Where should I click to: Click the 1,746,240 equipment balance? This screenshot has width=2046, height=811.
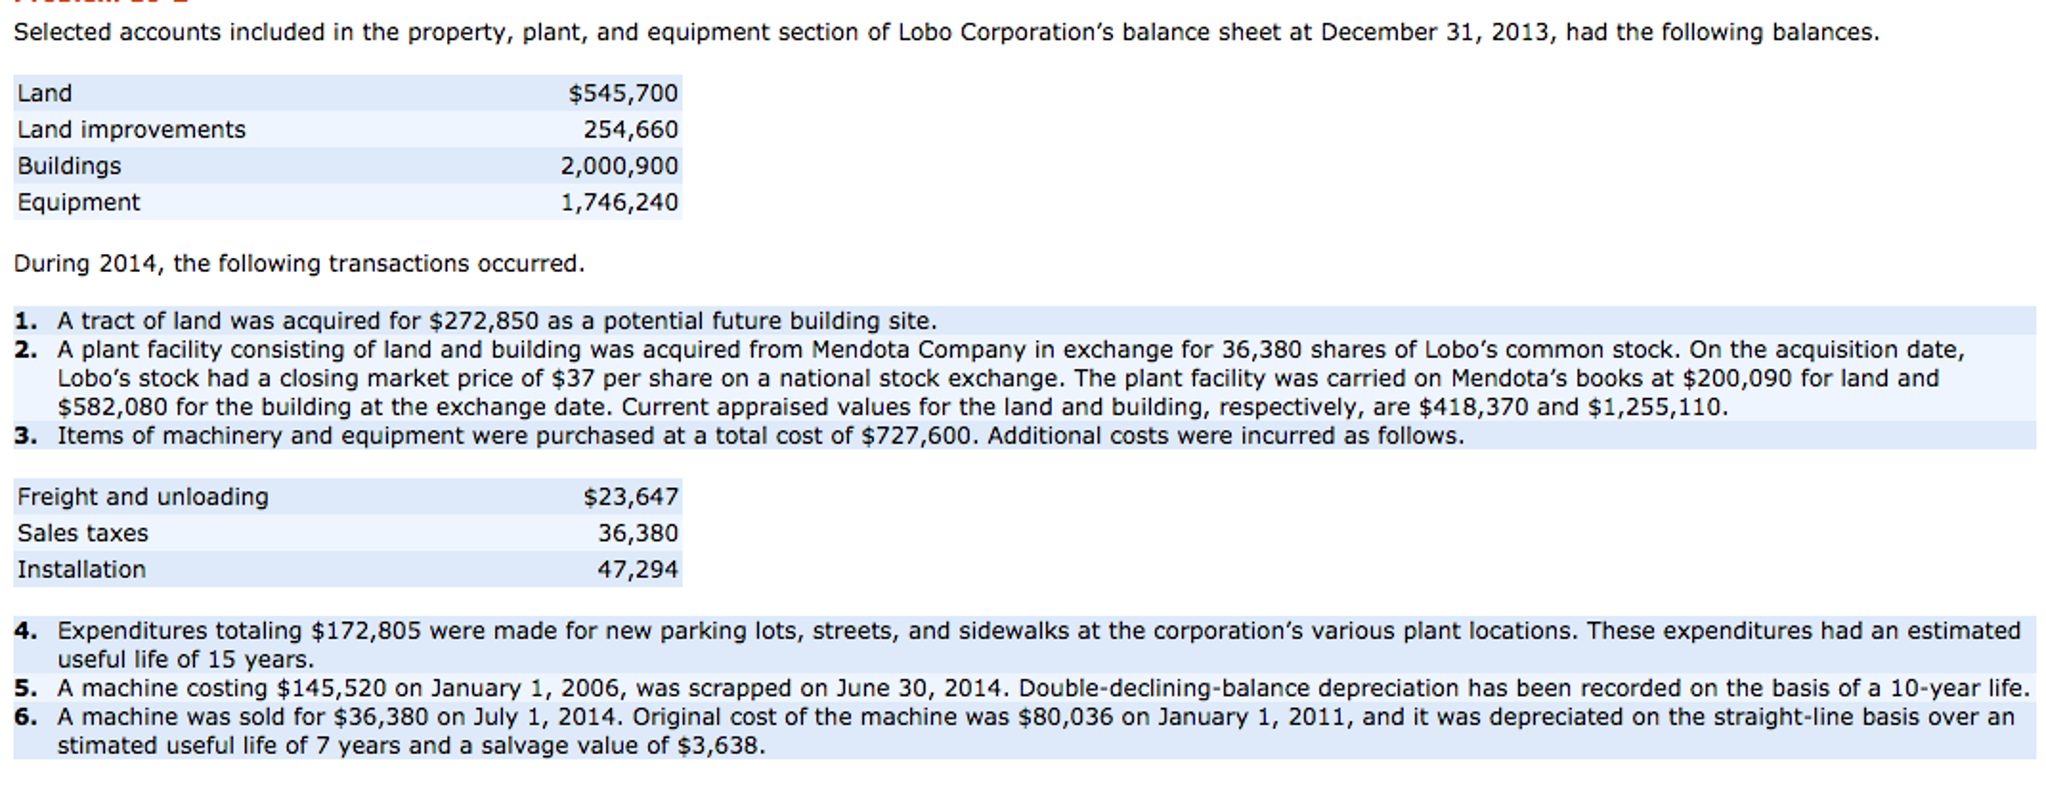(618, 202)
